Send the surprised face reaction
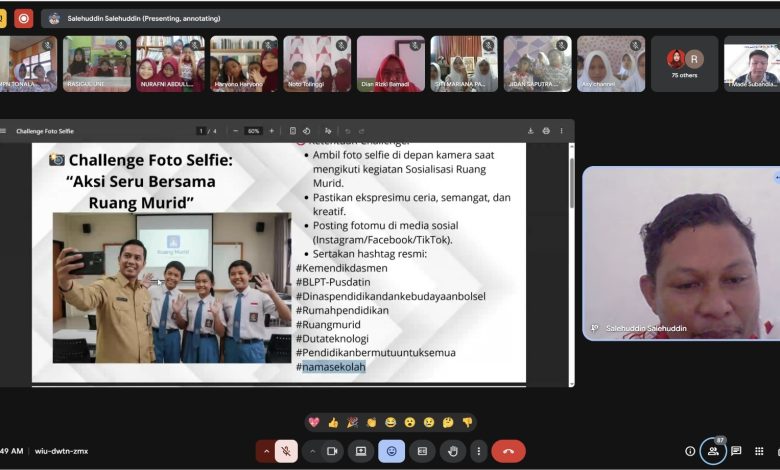This screenshot has width=780, height=470. [410, 422]
